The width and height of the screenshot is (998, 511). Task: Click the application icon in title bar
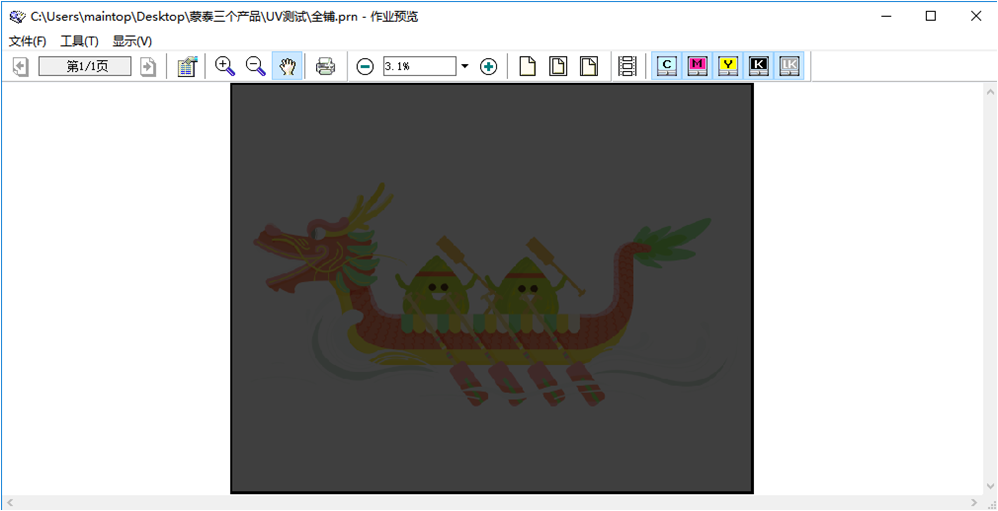(17, 17)
